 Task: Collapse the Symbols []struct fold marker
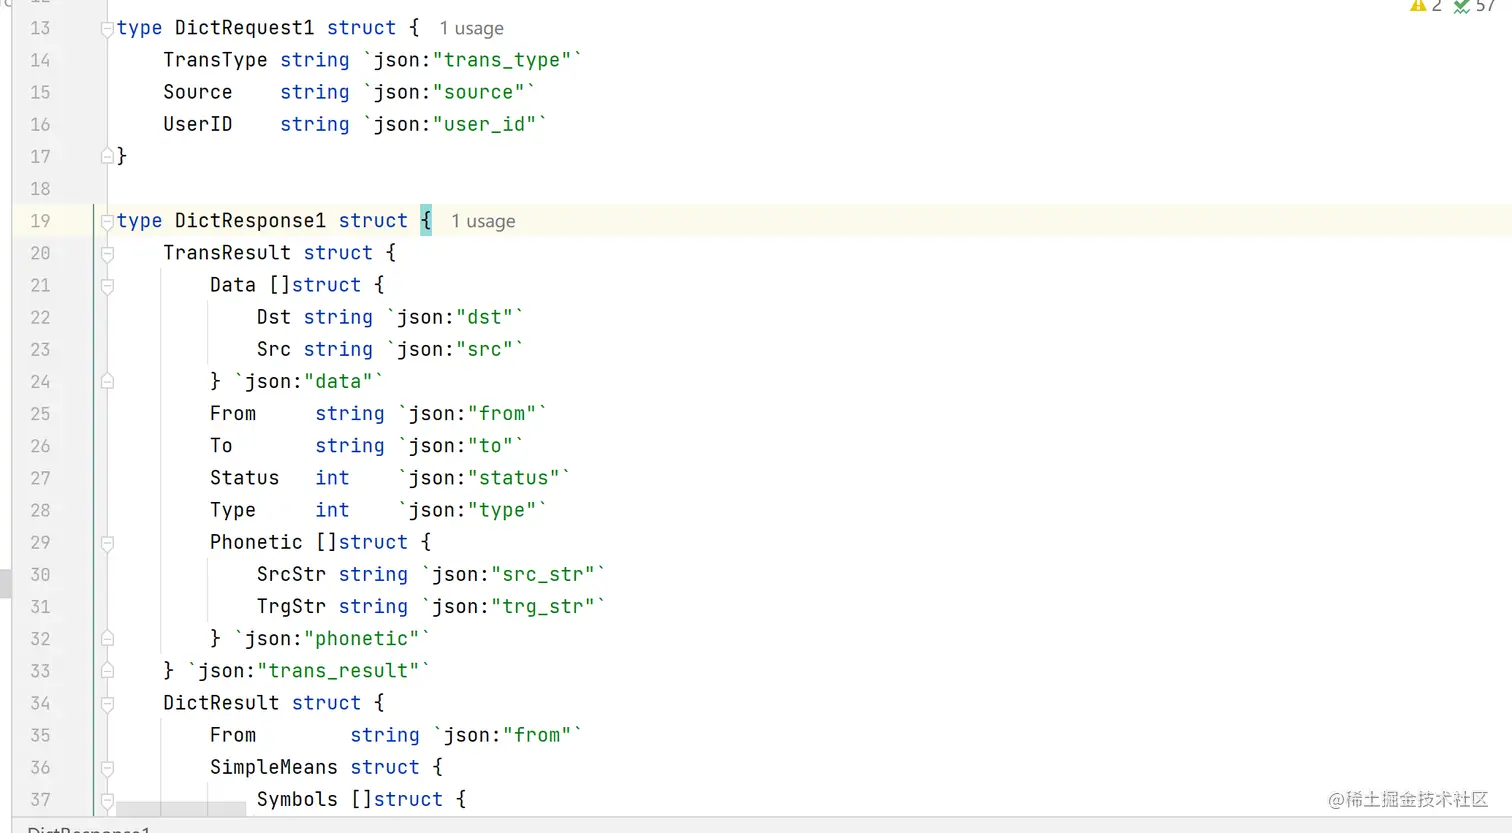(107, 800)
